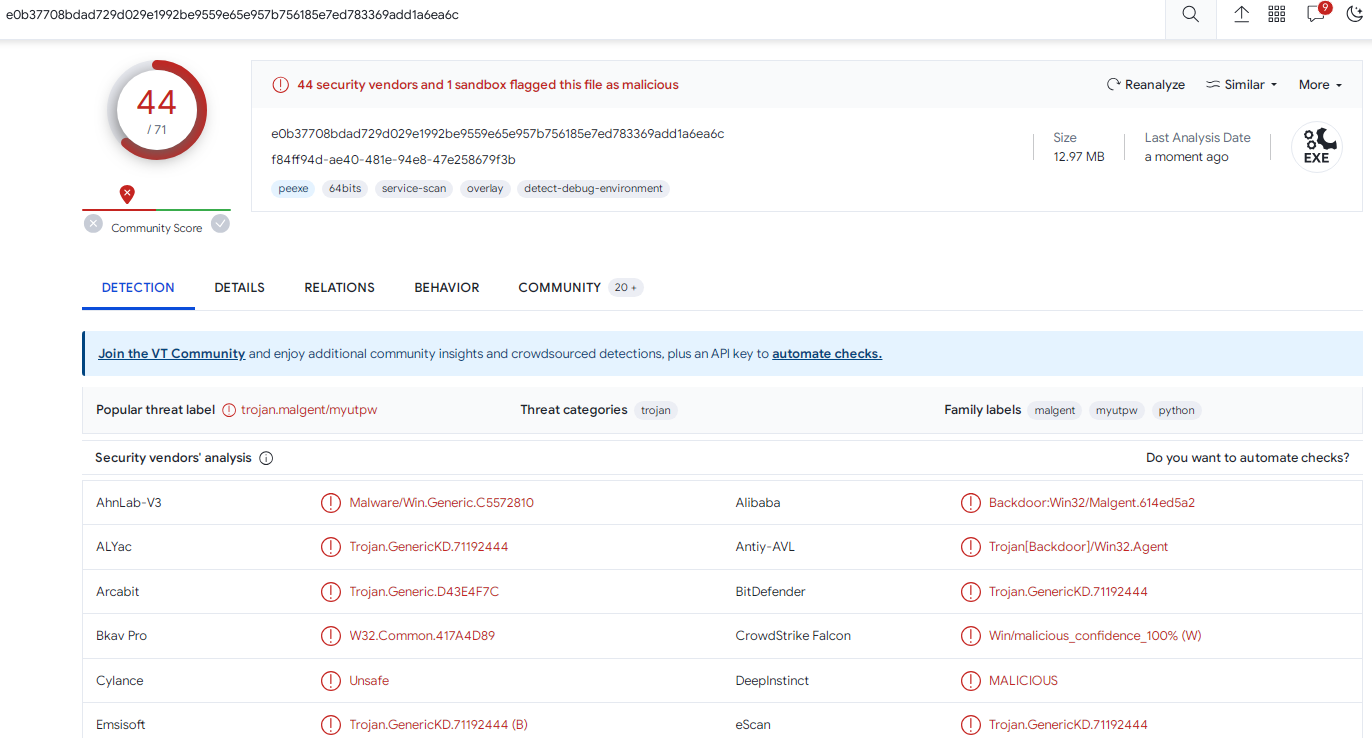Click the alert icon in the CrowdStrike Falcon row
This screenshot has height=738, width=1372.
(x=970, y=636)
